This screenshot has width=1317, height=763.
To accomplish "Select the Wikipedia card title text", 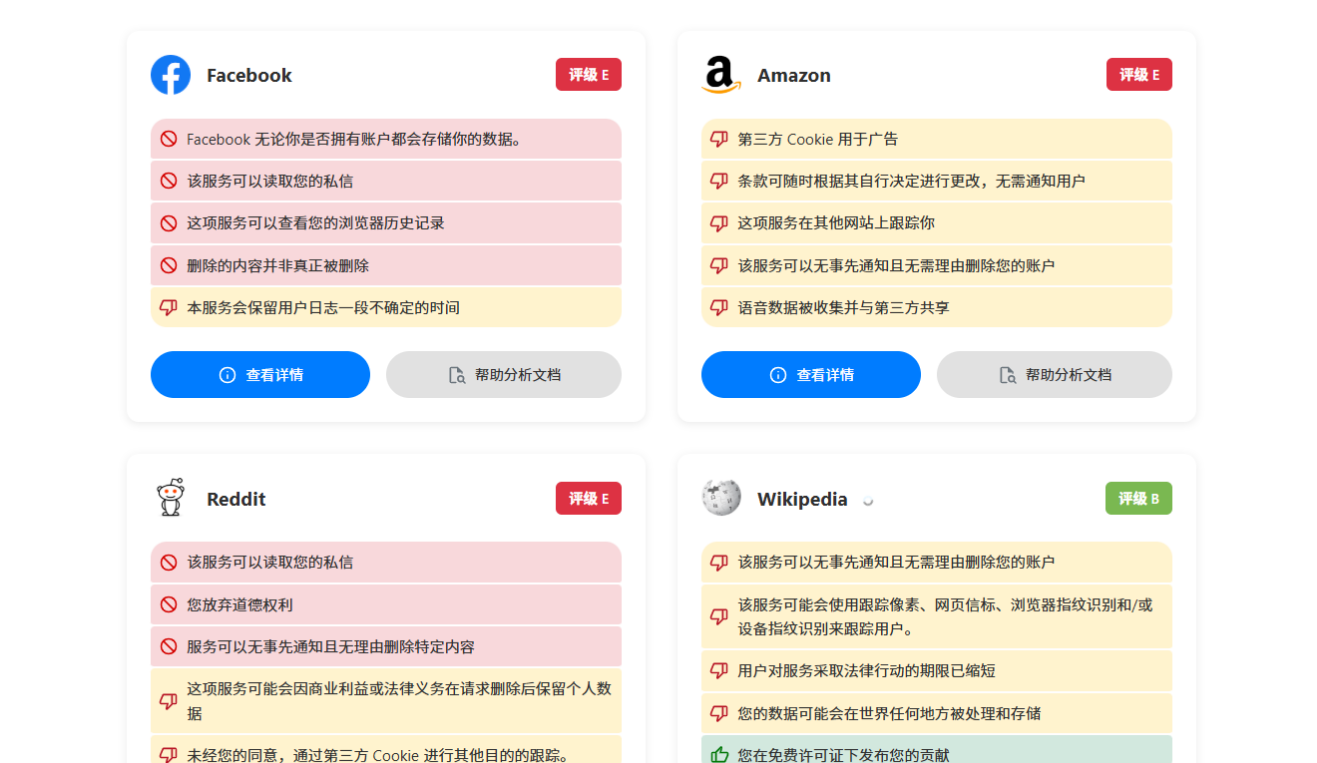I will click(x=802, y=499).
